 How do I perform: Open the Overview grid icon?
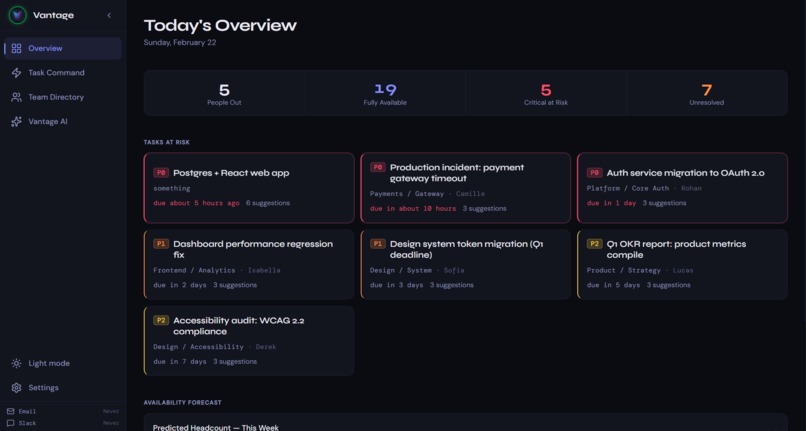click(x=16, y=48)
